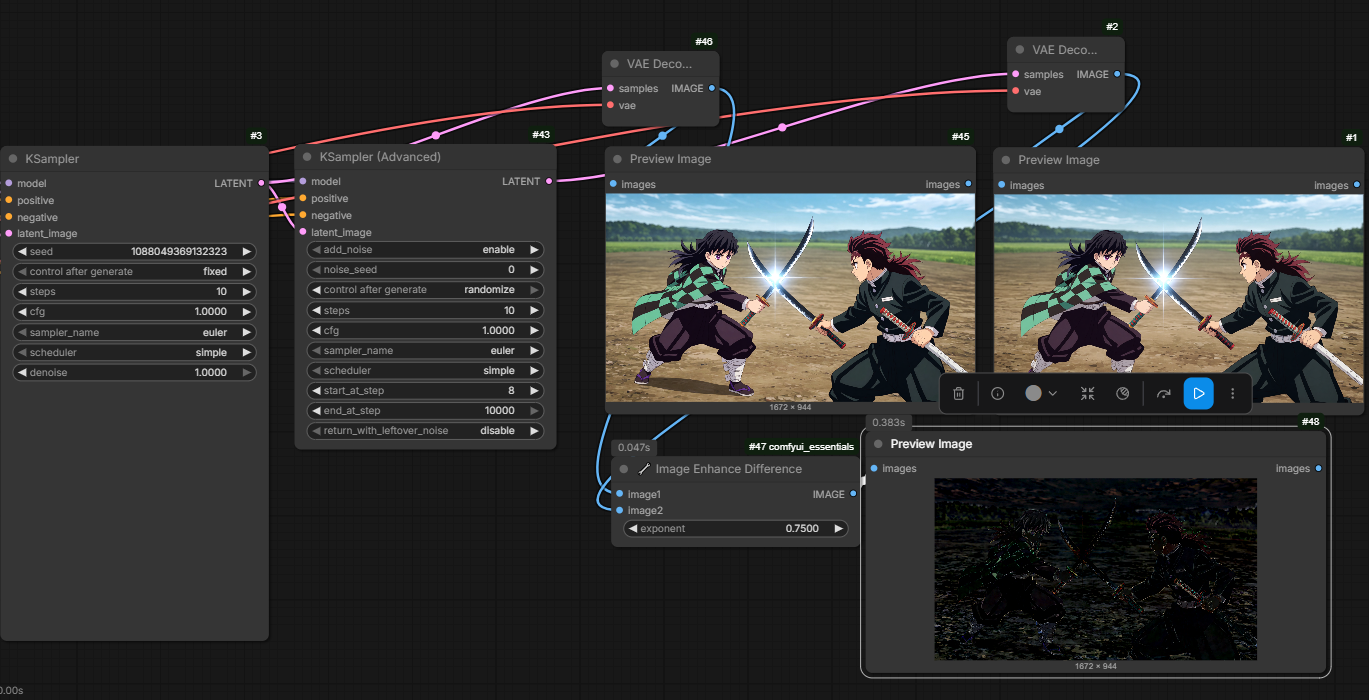Open KSampler scheduler simple dropdown

pos(135,353)
